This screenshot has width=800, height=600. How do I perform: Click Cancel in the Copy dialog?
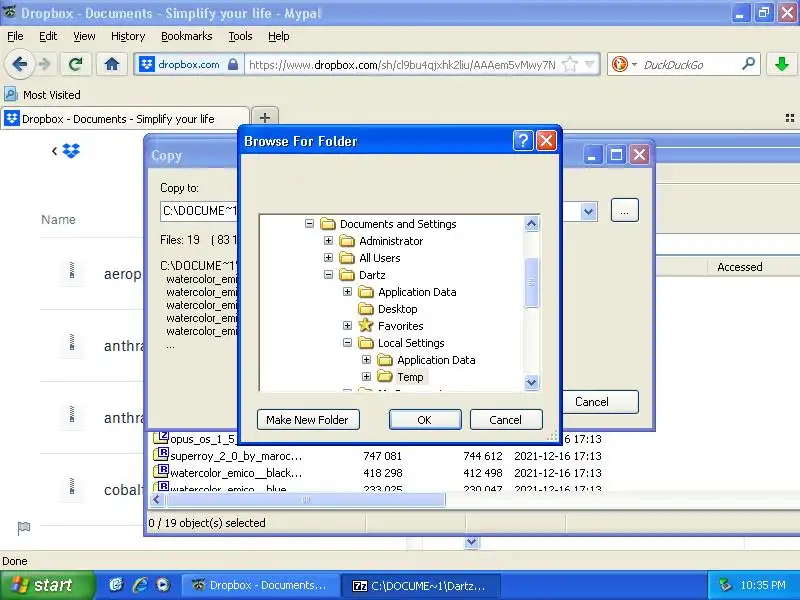(599, 402)
